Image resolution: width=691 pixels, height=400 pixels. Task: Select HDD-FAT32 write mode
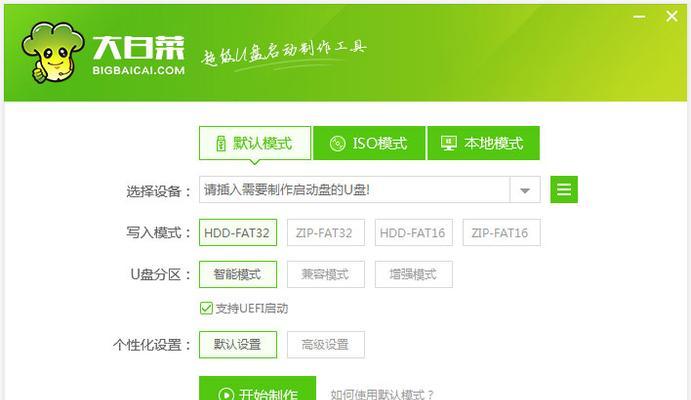[238, 233]
